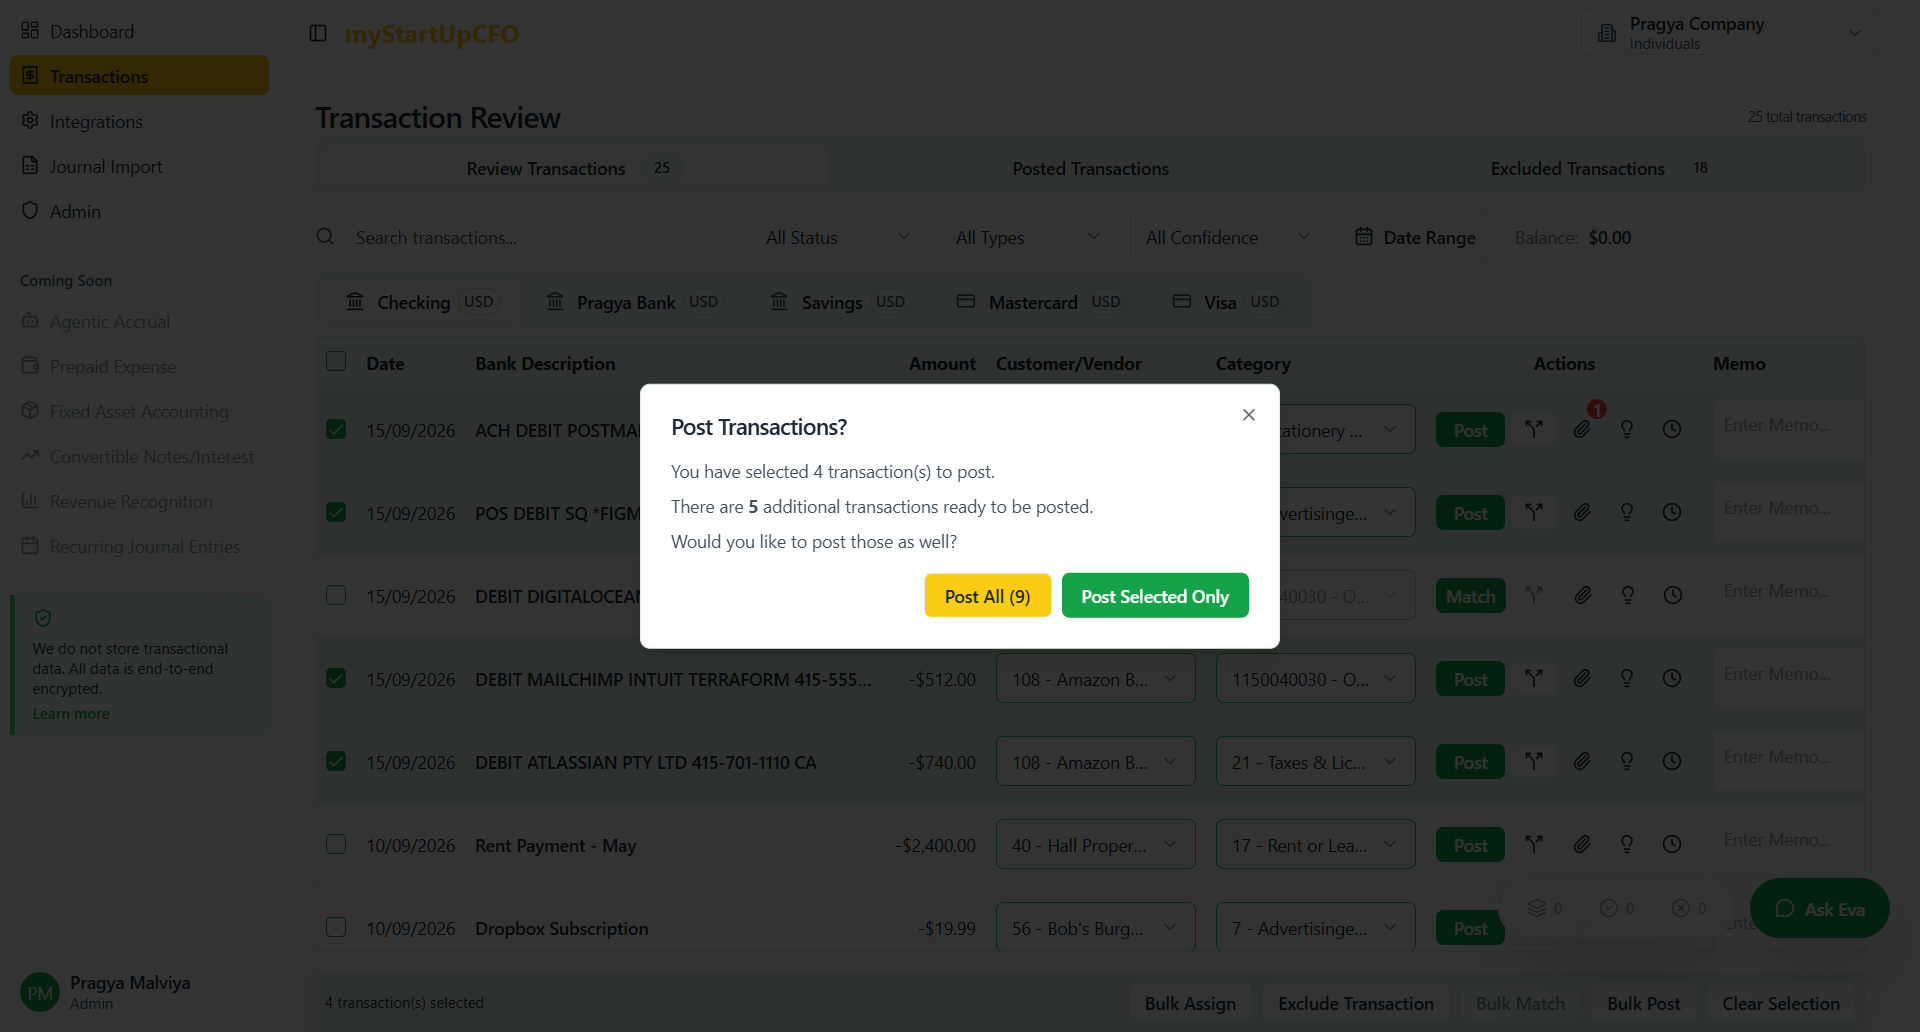This screenshot has width=1920, height=1032.
Task: Open the lightbulb suggestion for DEBIT ATLASSIAN row
Action: (x=1627, y=761)
